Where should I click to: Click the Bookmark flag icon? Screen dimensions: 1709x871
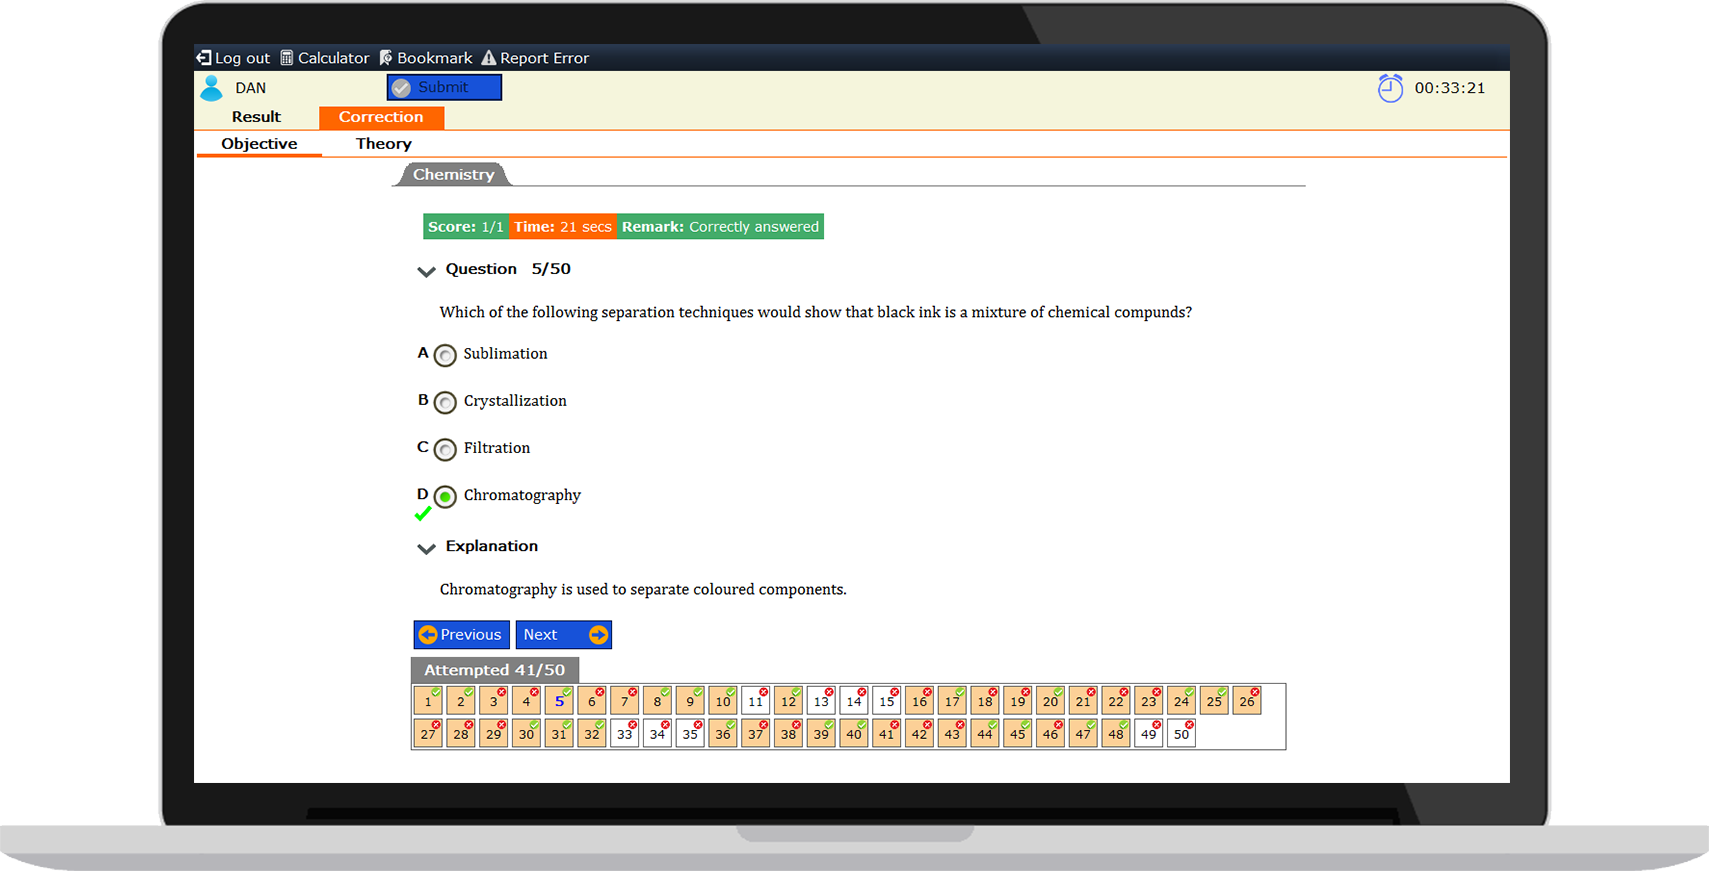tap(386, 58)
